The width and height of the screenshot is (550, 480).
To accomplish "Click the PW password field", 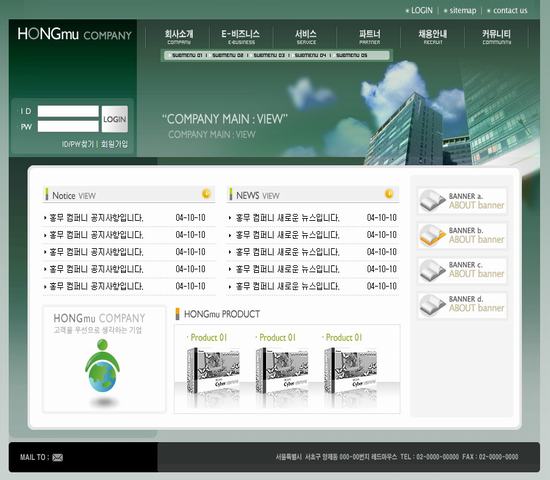I will click(68, 127).
